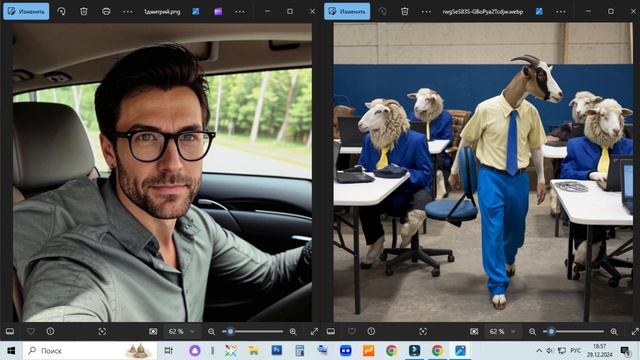Open three-dot menu right of right window's blue icon

(561, 11)
